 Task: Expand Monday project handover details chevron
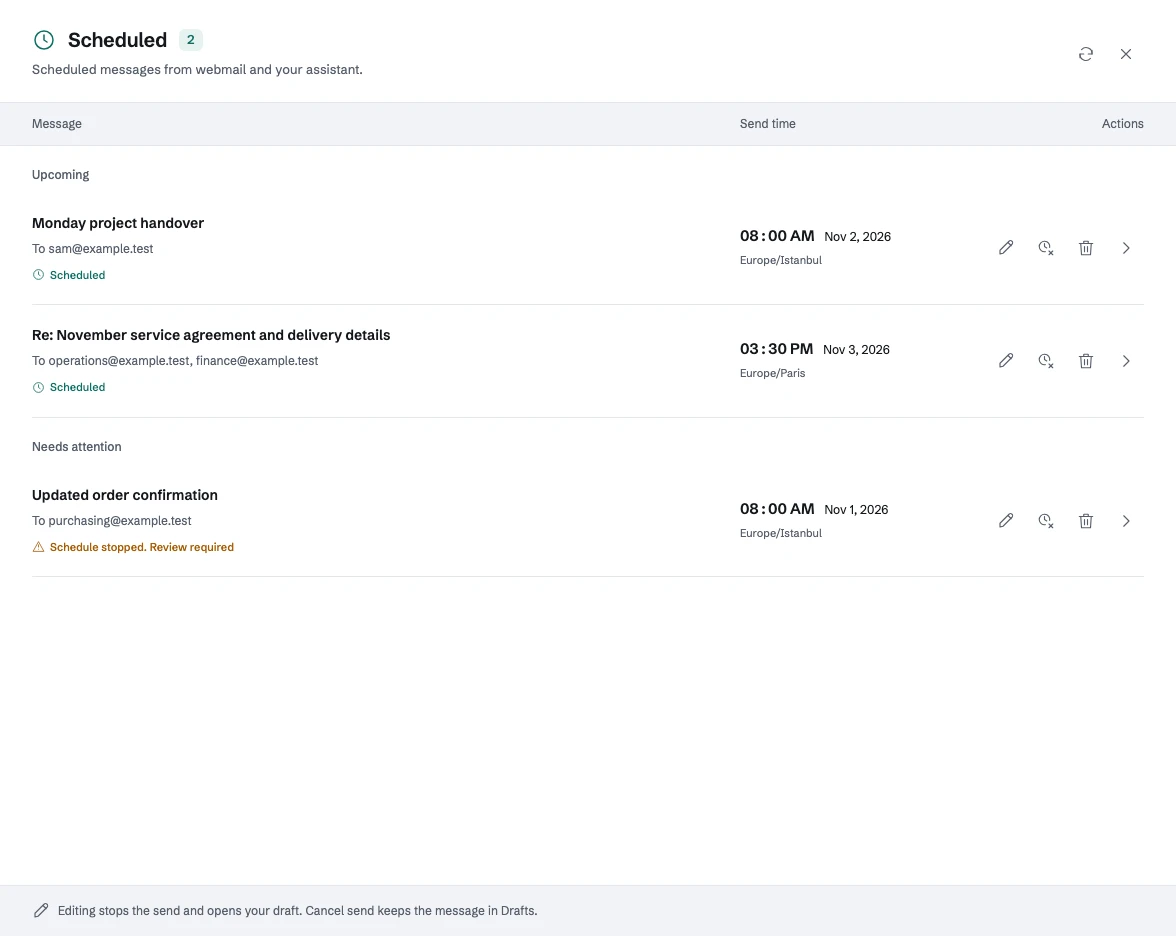coord(1126,248)
